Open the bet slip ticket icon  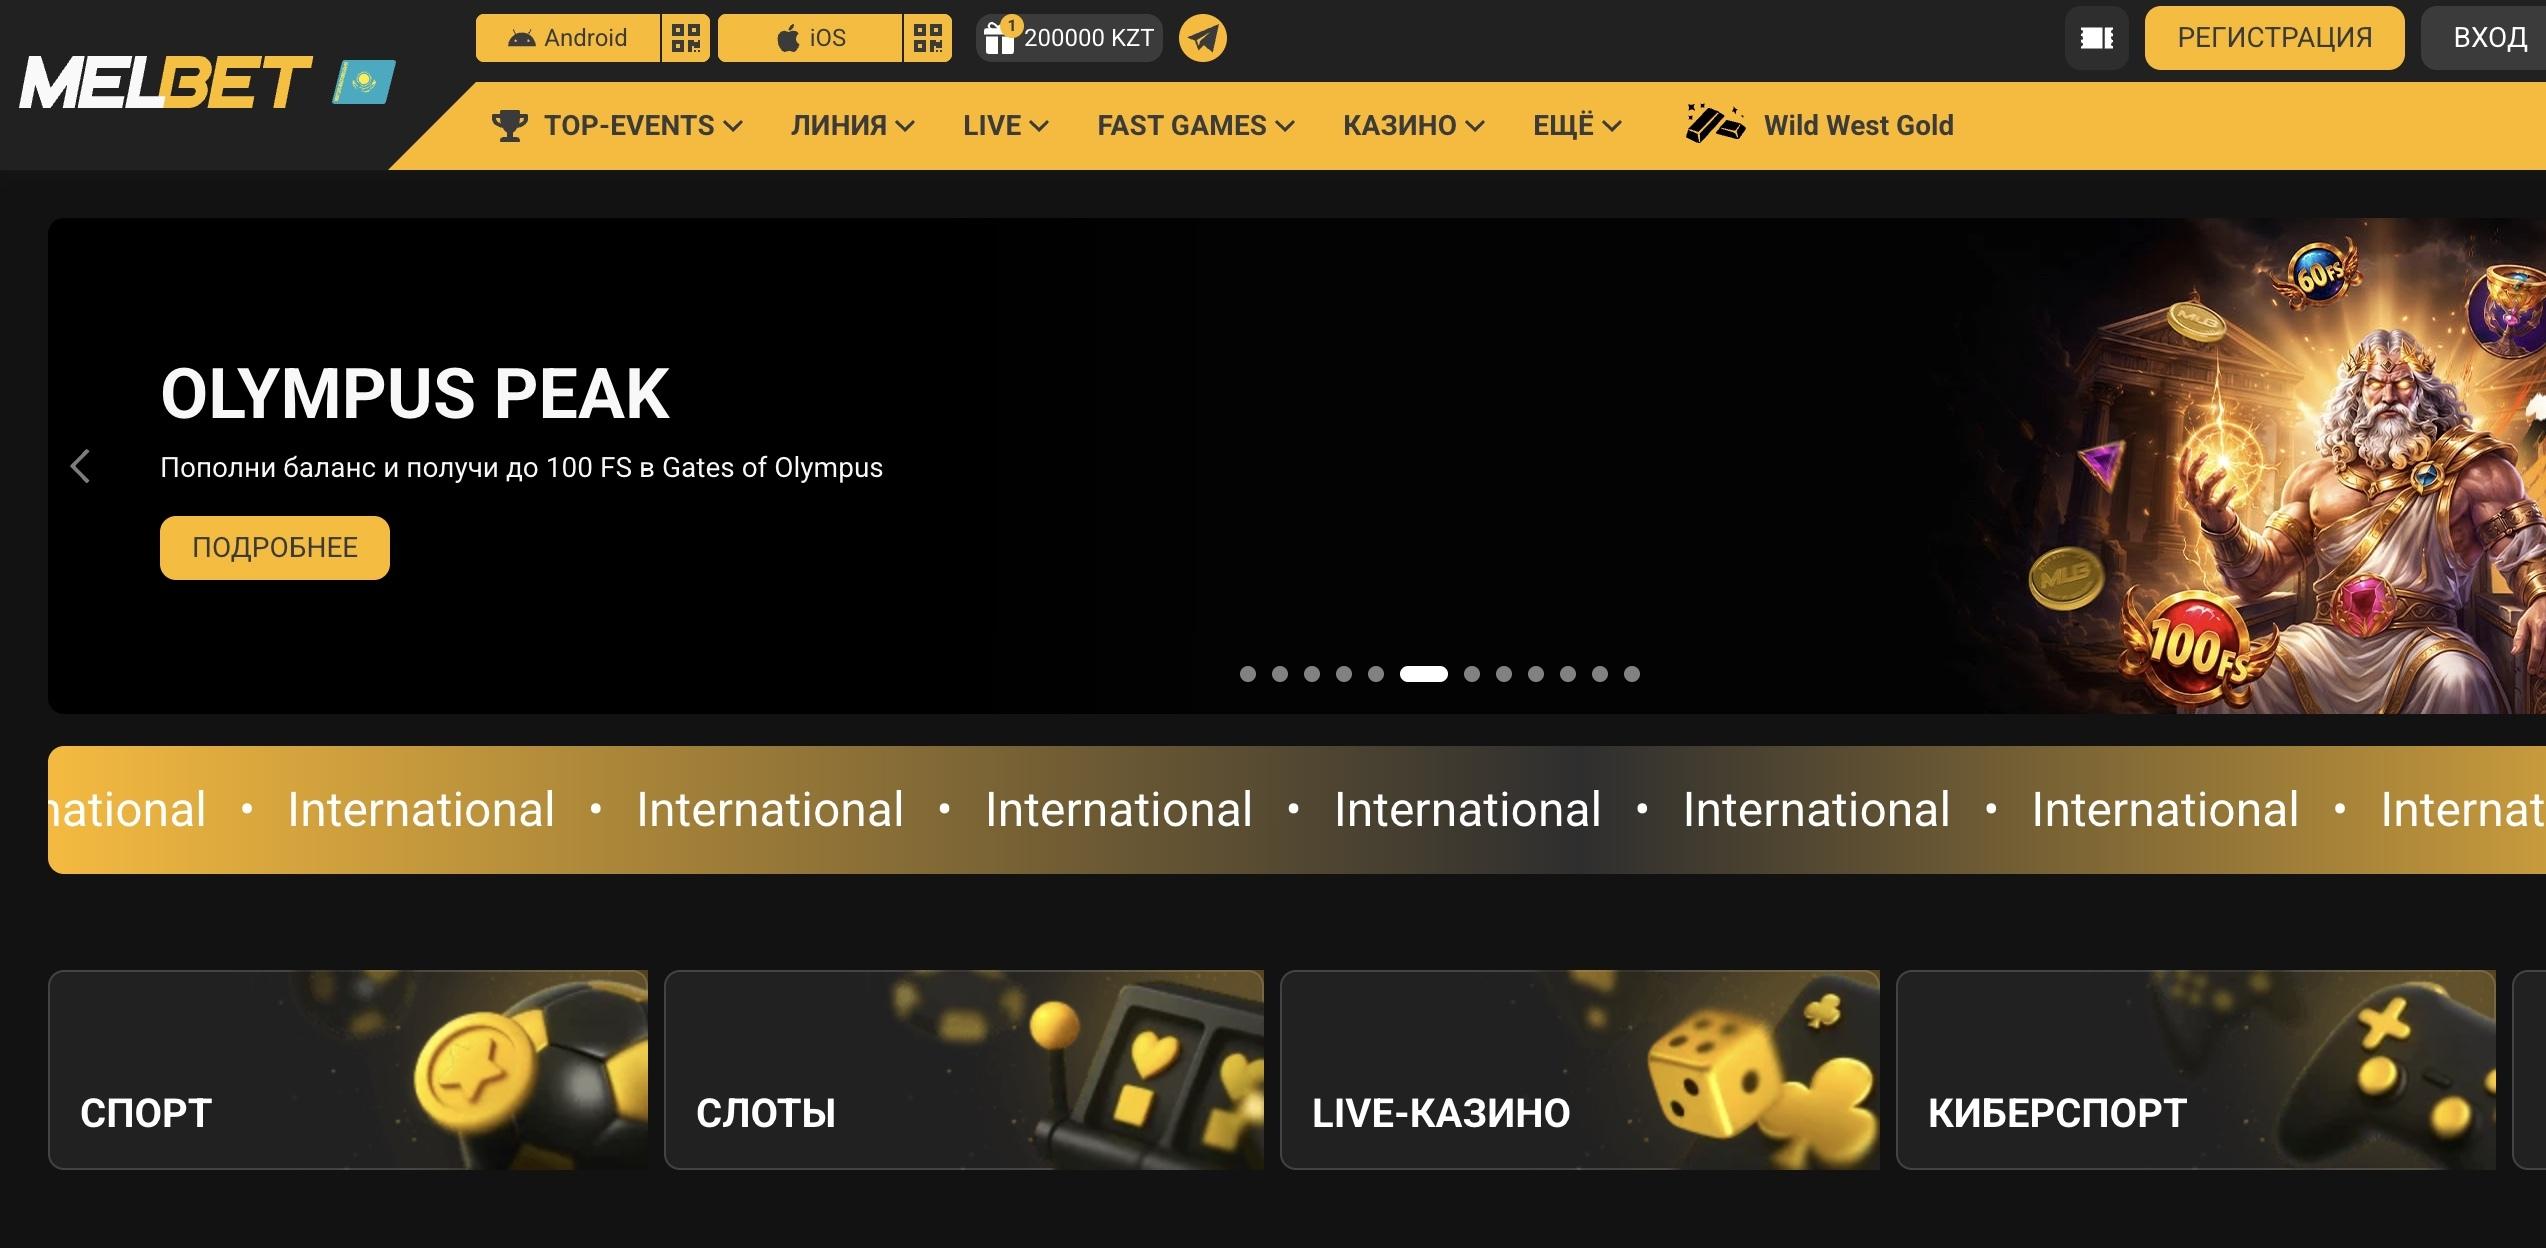(2097, 38)
